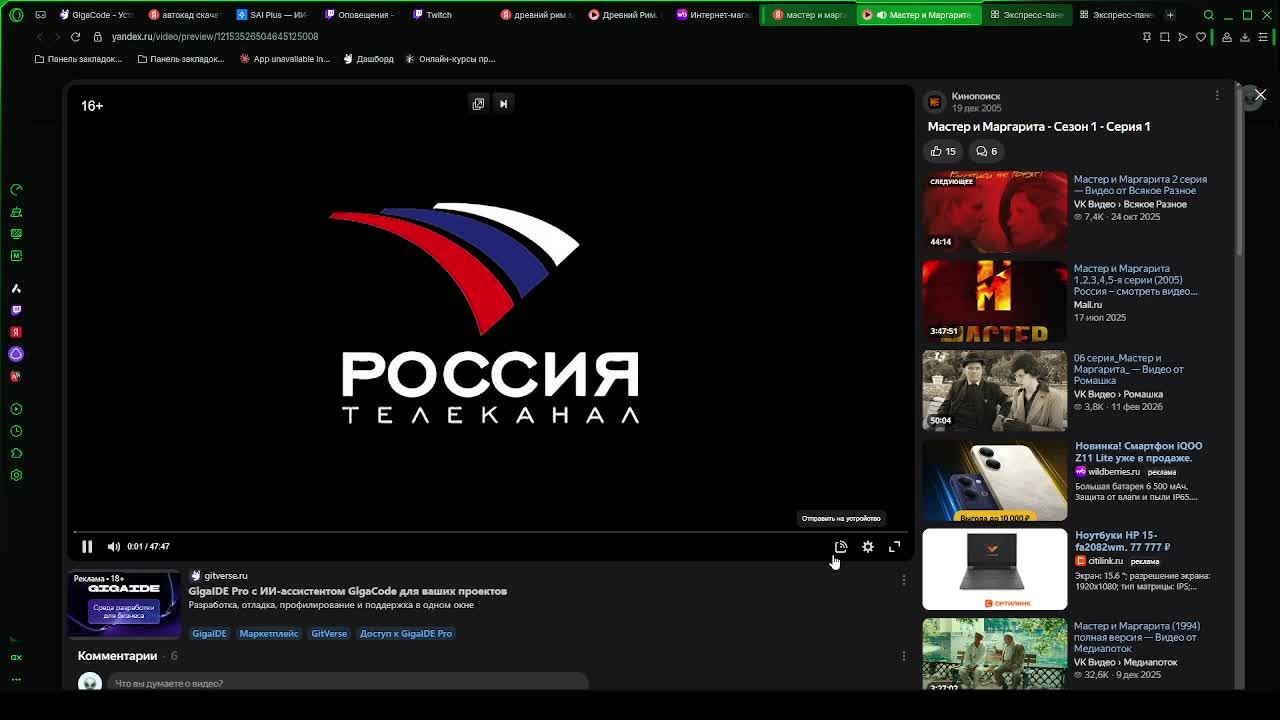This screenshot has width=1280, height=720.
Task: Open the GigaIDE Pro ad headline
Action: (348, 591)
